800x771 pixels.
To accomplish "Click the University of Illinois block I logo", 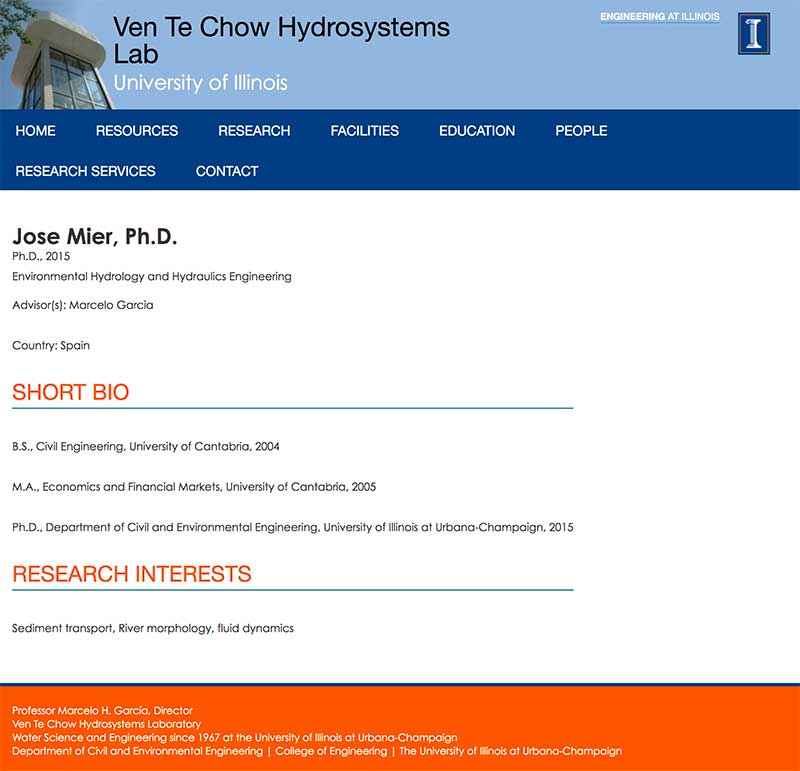I will (x=754, y=34).
